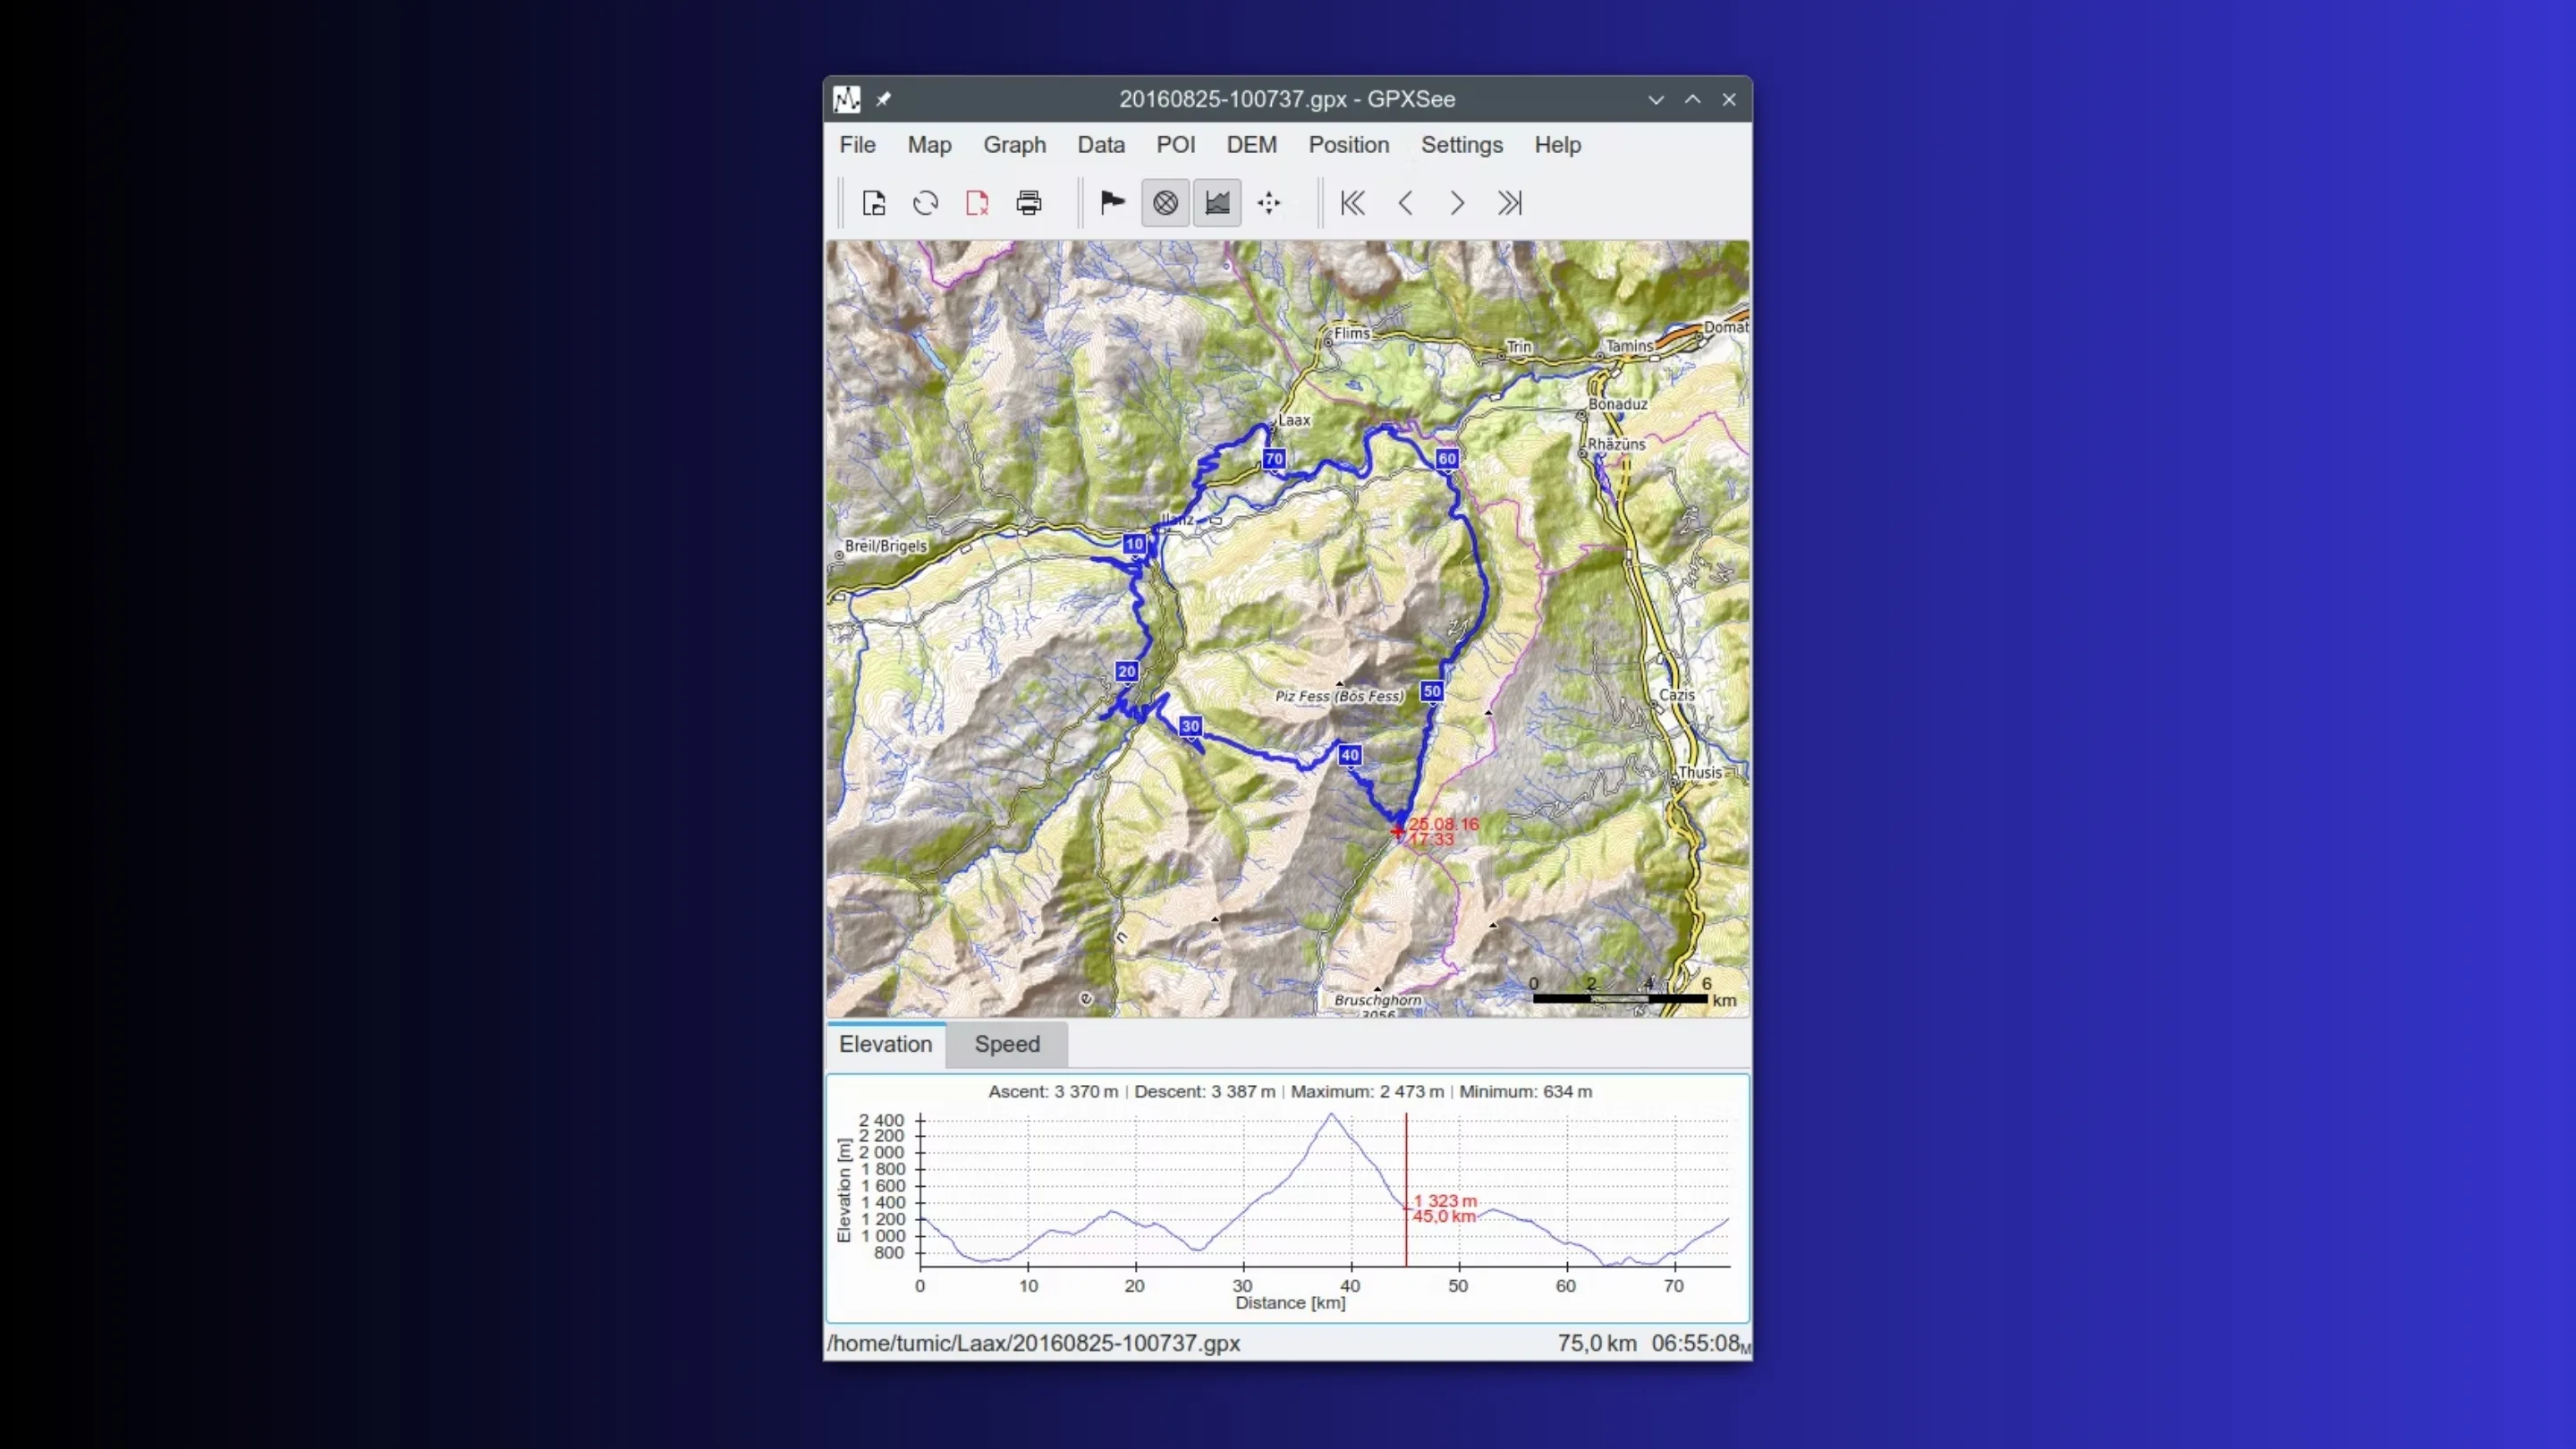
Task: Go to the next file arrow
Action: pyautogui.click(x=1457, y=203)
